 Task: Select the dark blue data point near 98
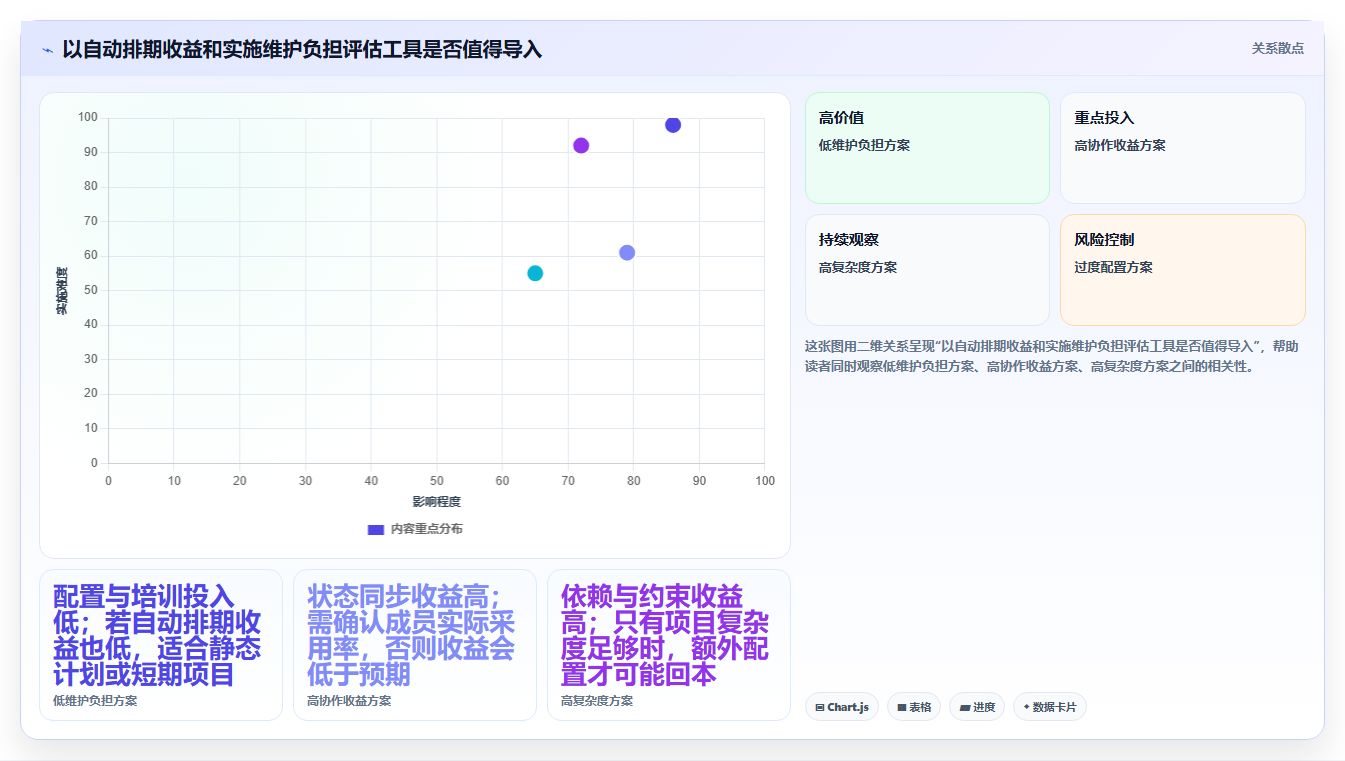(x=673, y=125)
